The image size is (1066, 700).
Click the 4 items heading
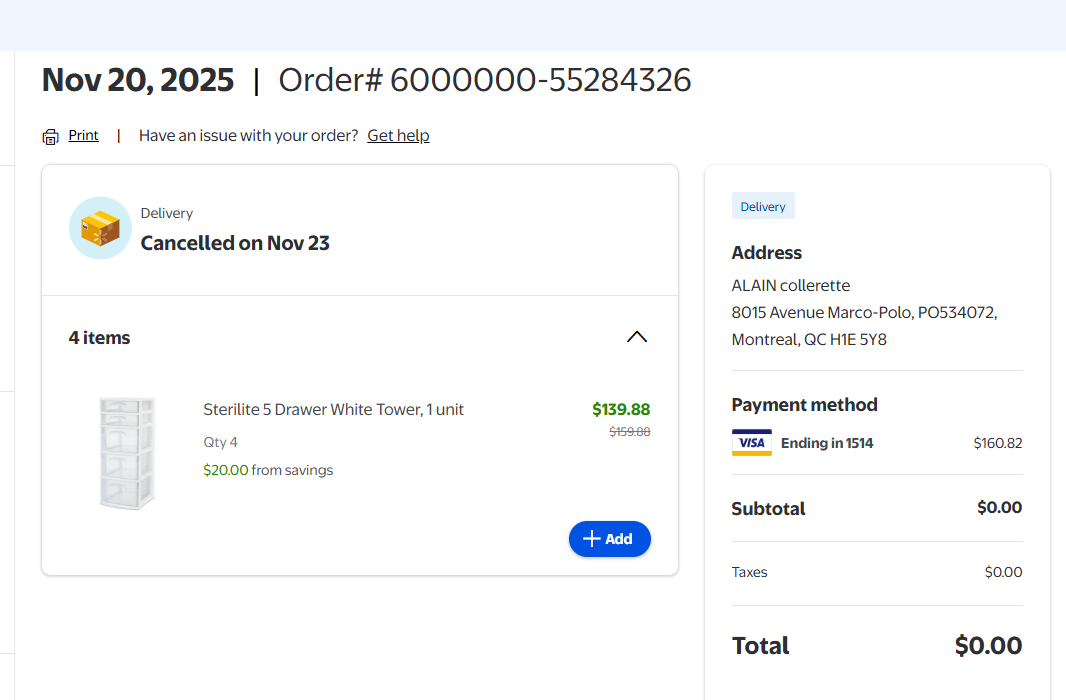(x=99, y=338)
